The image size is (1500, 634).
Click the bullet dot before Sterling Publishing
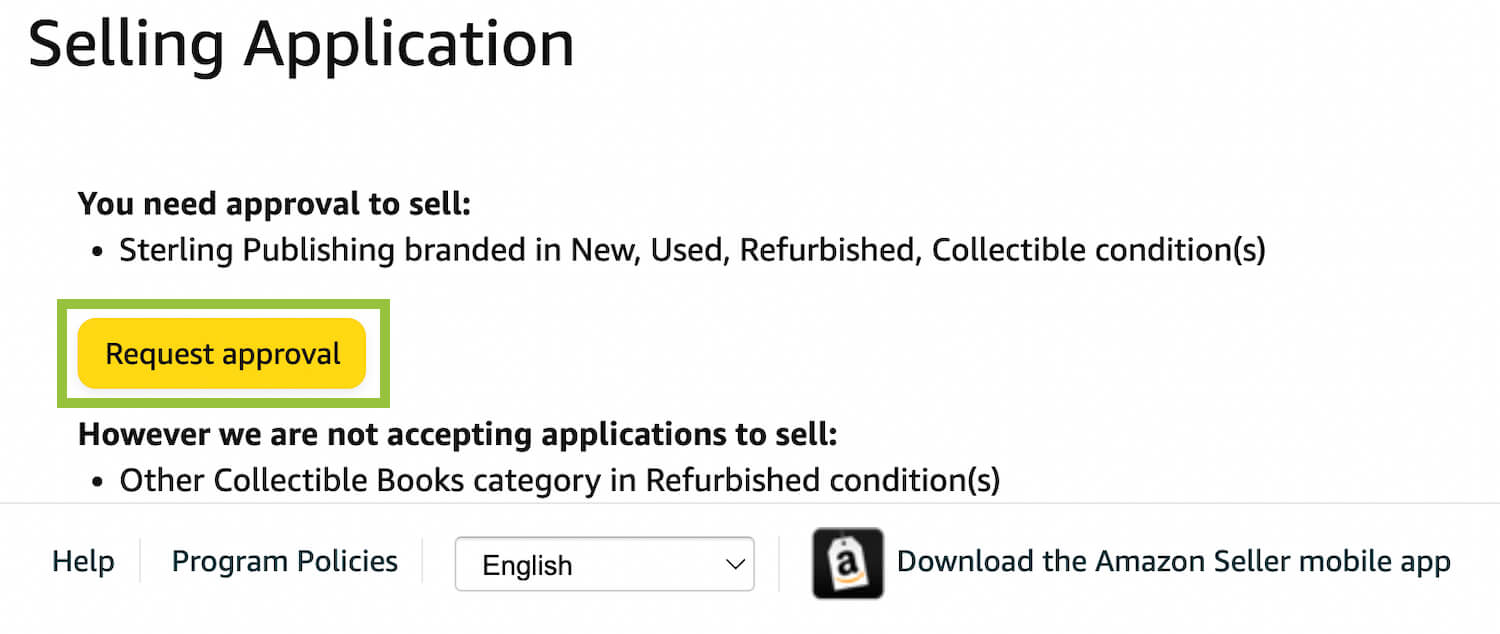tap(97, 251)
